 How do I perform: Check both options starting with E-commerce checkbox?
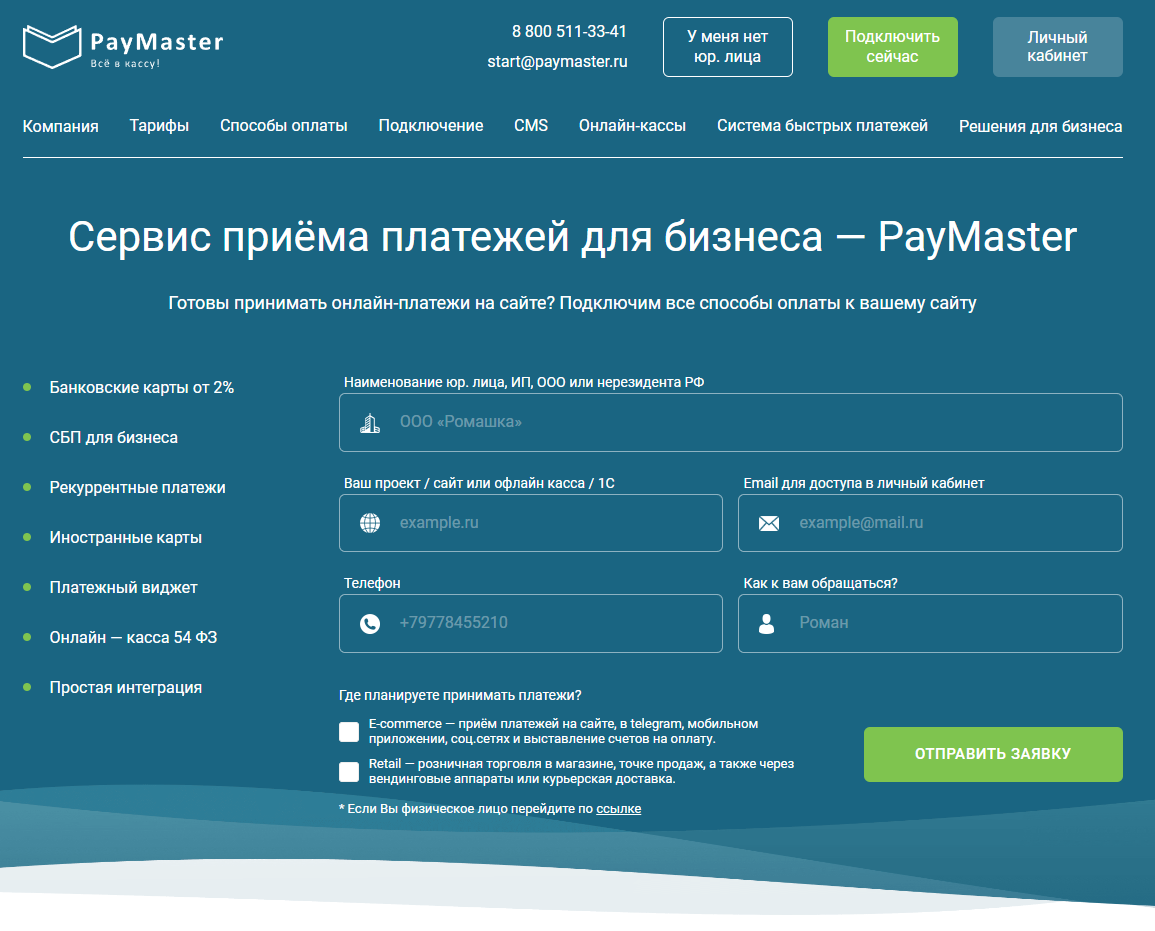(349, 731)
